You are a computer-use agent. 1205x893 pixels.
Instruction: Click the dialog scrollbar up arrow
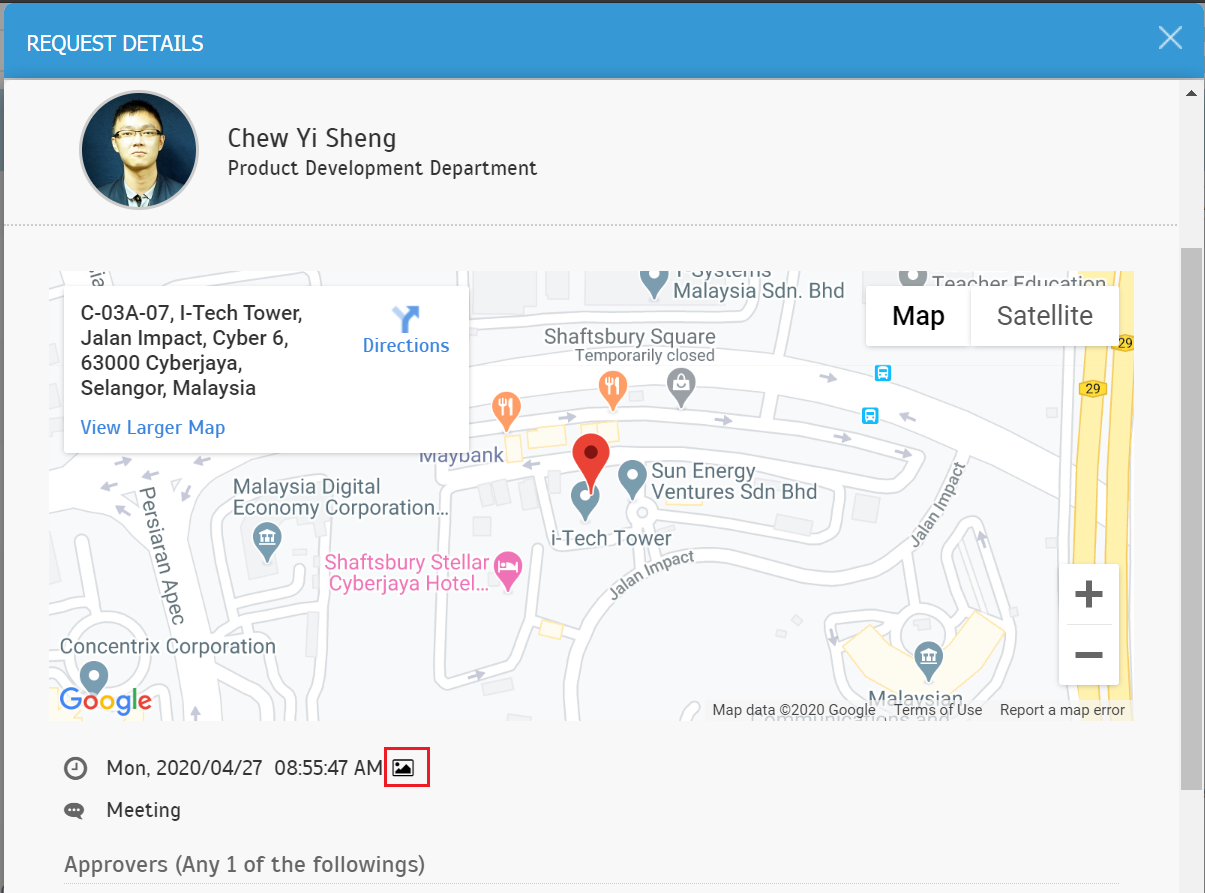pos(1191,93)
